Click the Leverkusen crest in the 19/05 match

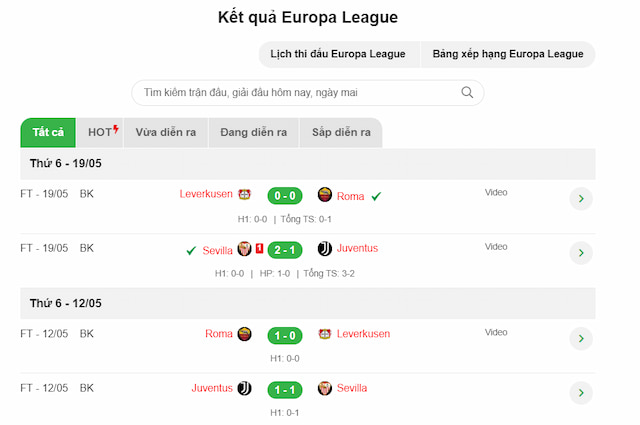244,195
